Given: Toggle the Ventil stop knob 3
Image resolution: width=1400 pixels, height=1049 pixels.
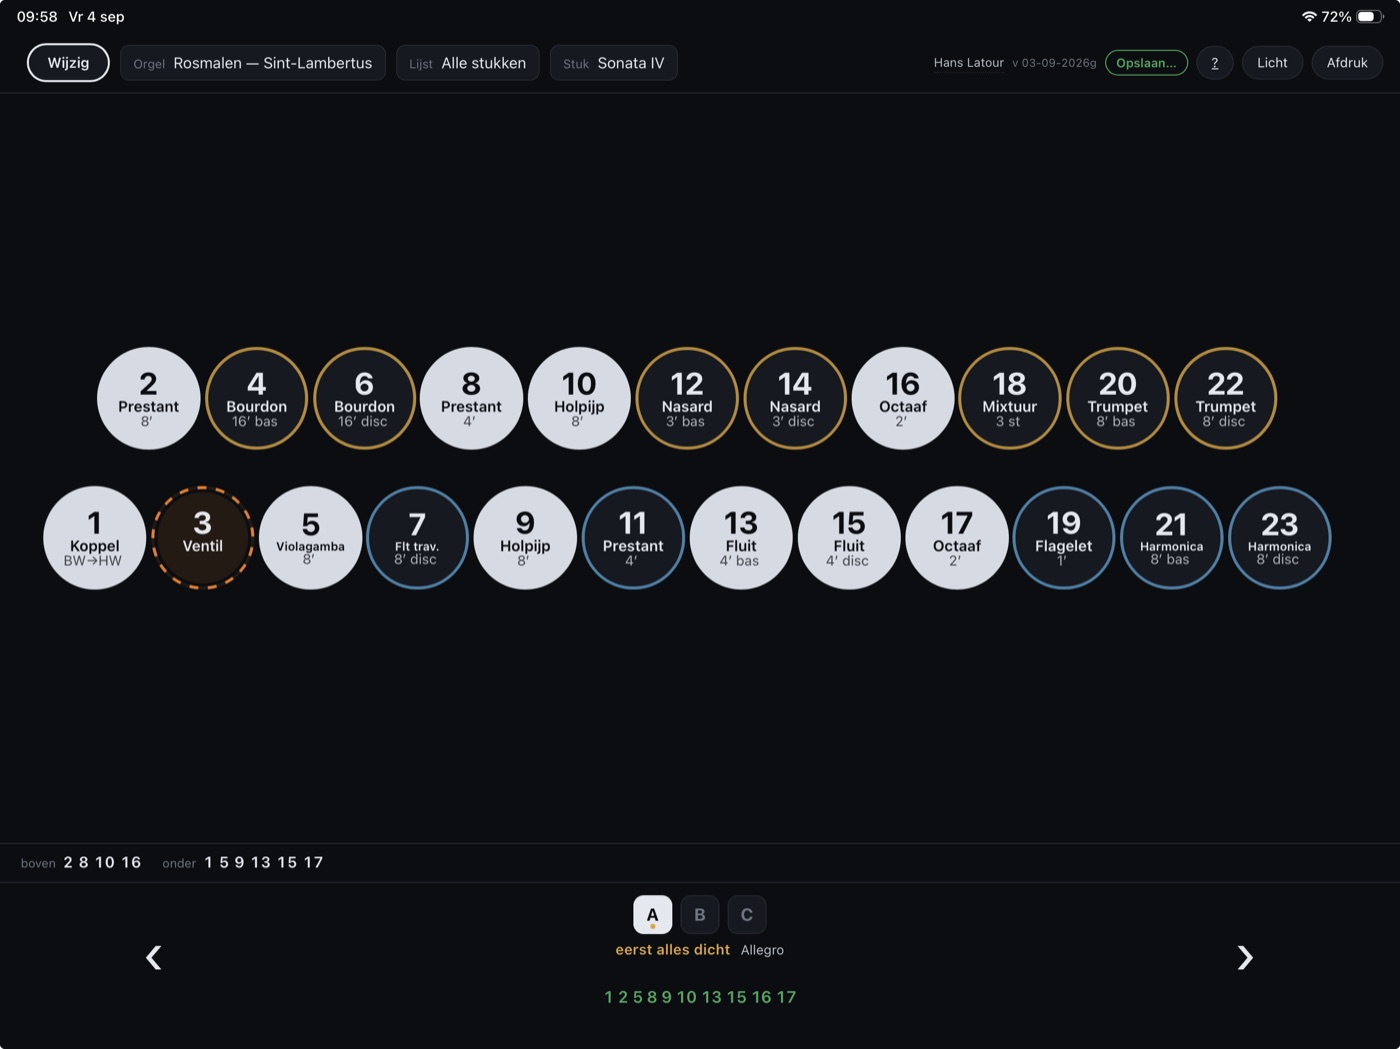Looking at the screenshot, I should pos(202,538).
